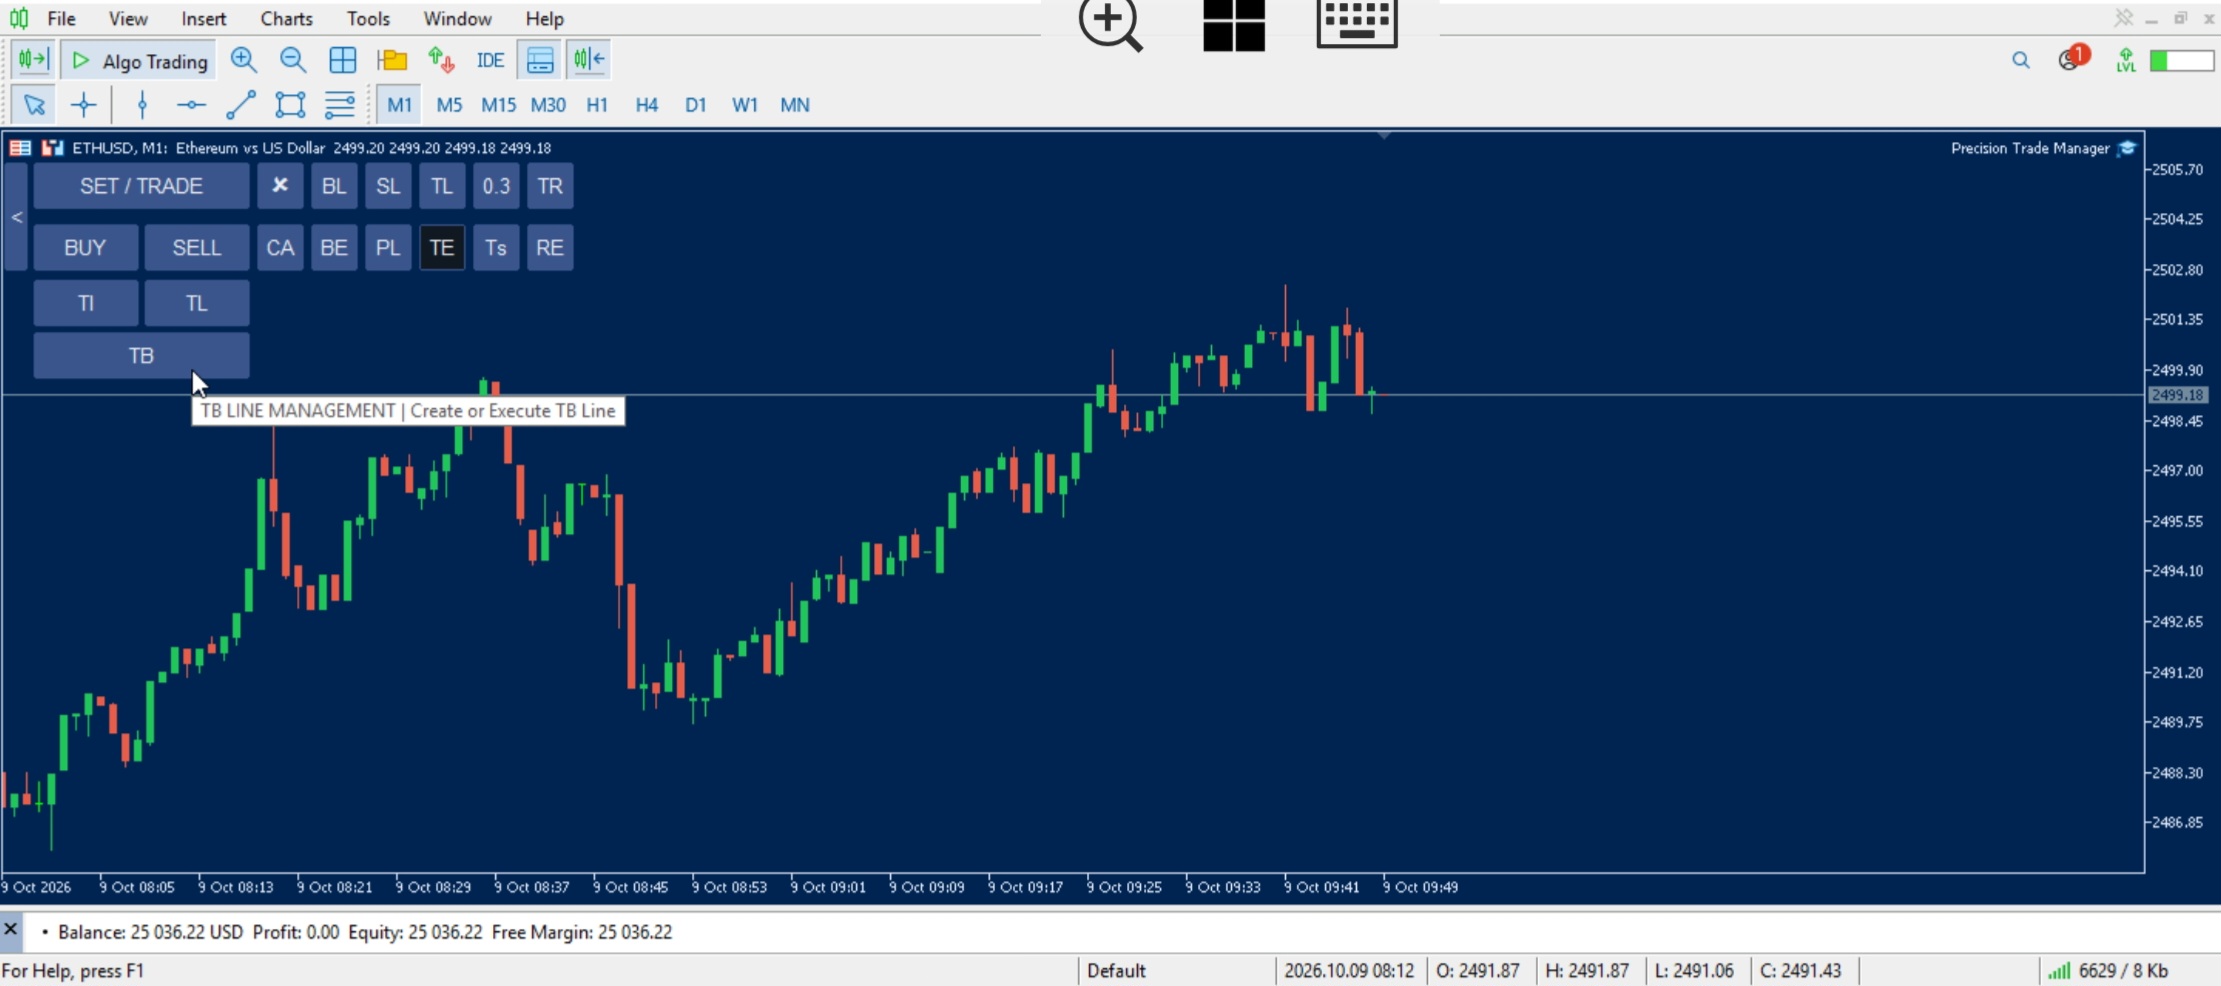2221x986 pixels.
Task: Click the chart shift icon in toolbar
Action: click(589, 60)
